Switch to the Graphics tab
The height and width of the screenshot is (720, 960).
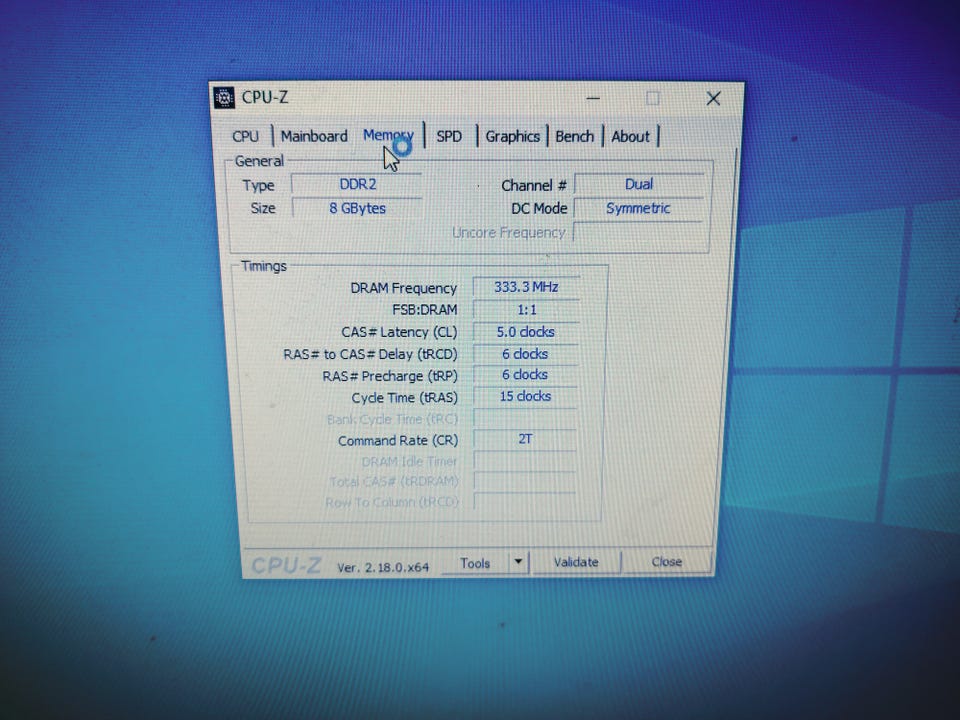pyautogui.click(x=512, y=137)
